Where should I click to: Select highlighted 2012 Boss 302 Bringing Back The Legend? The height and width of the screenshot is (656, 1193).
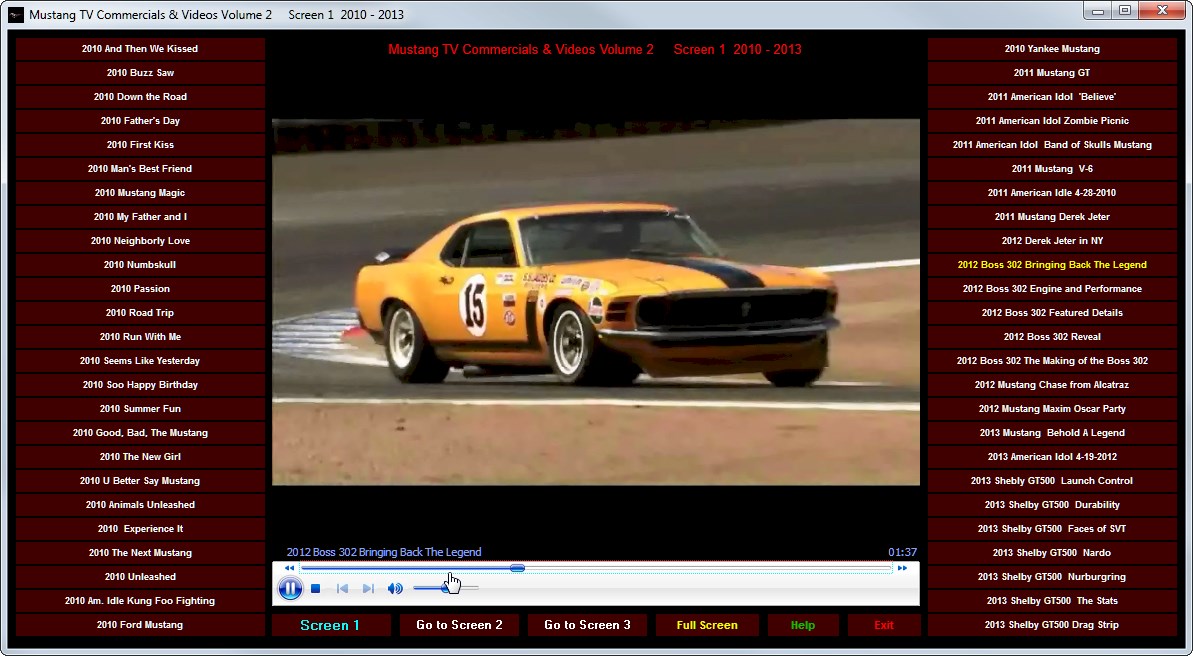point(1052,265)
